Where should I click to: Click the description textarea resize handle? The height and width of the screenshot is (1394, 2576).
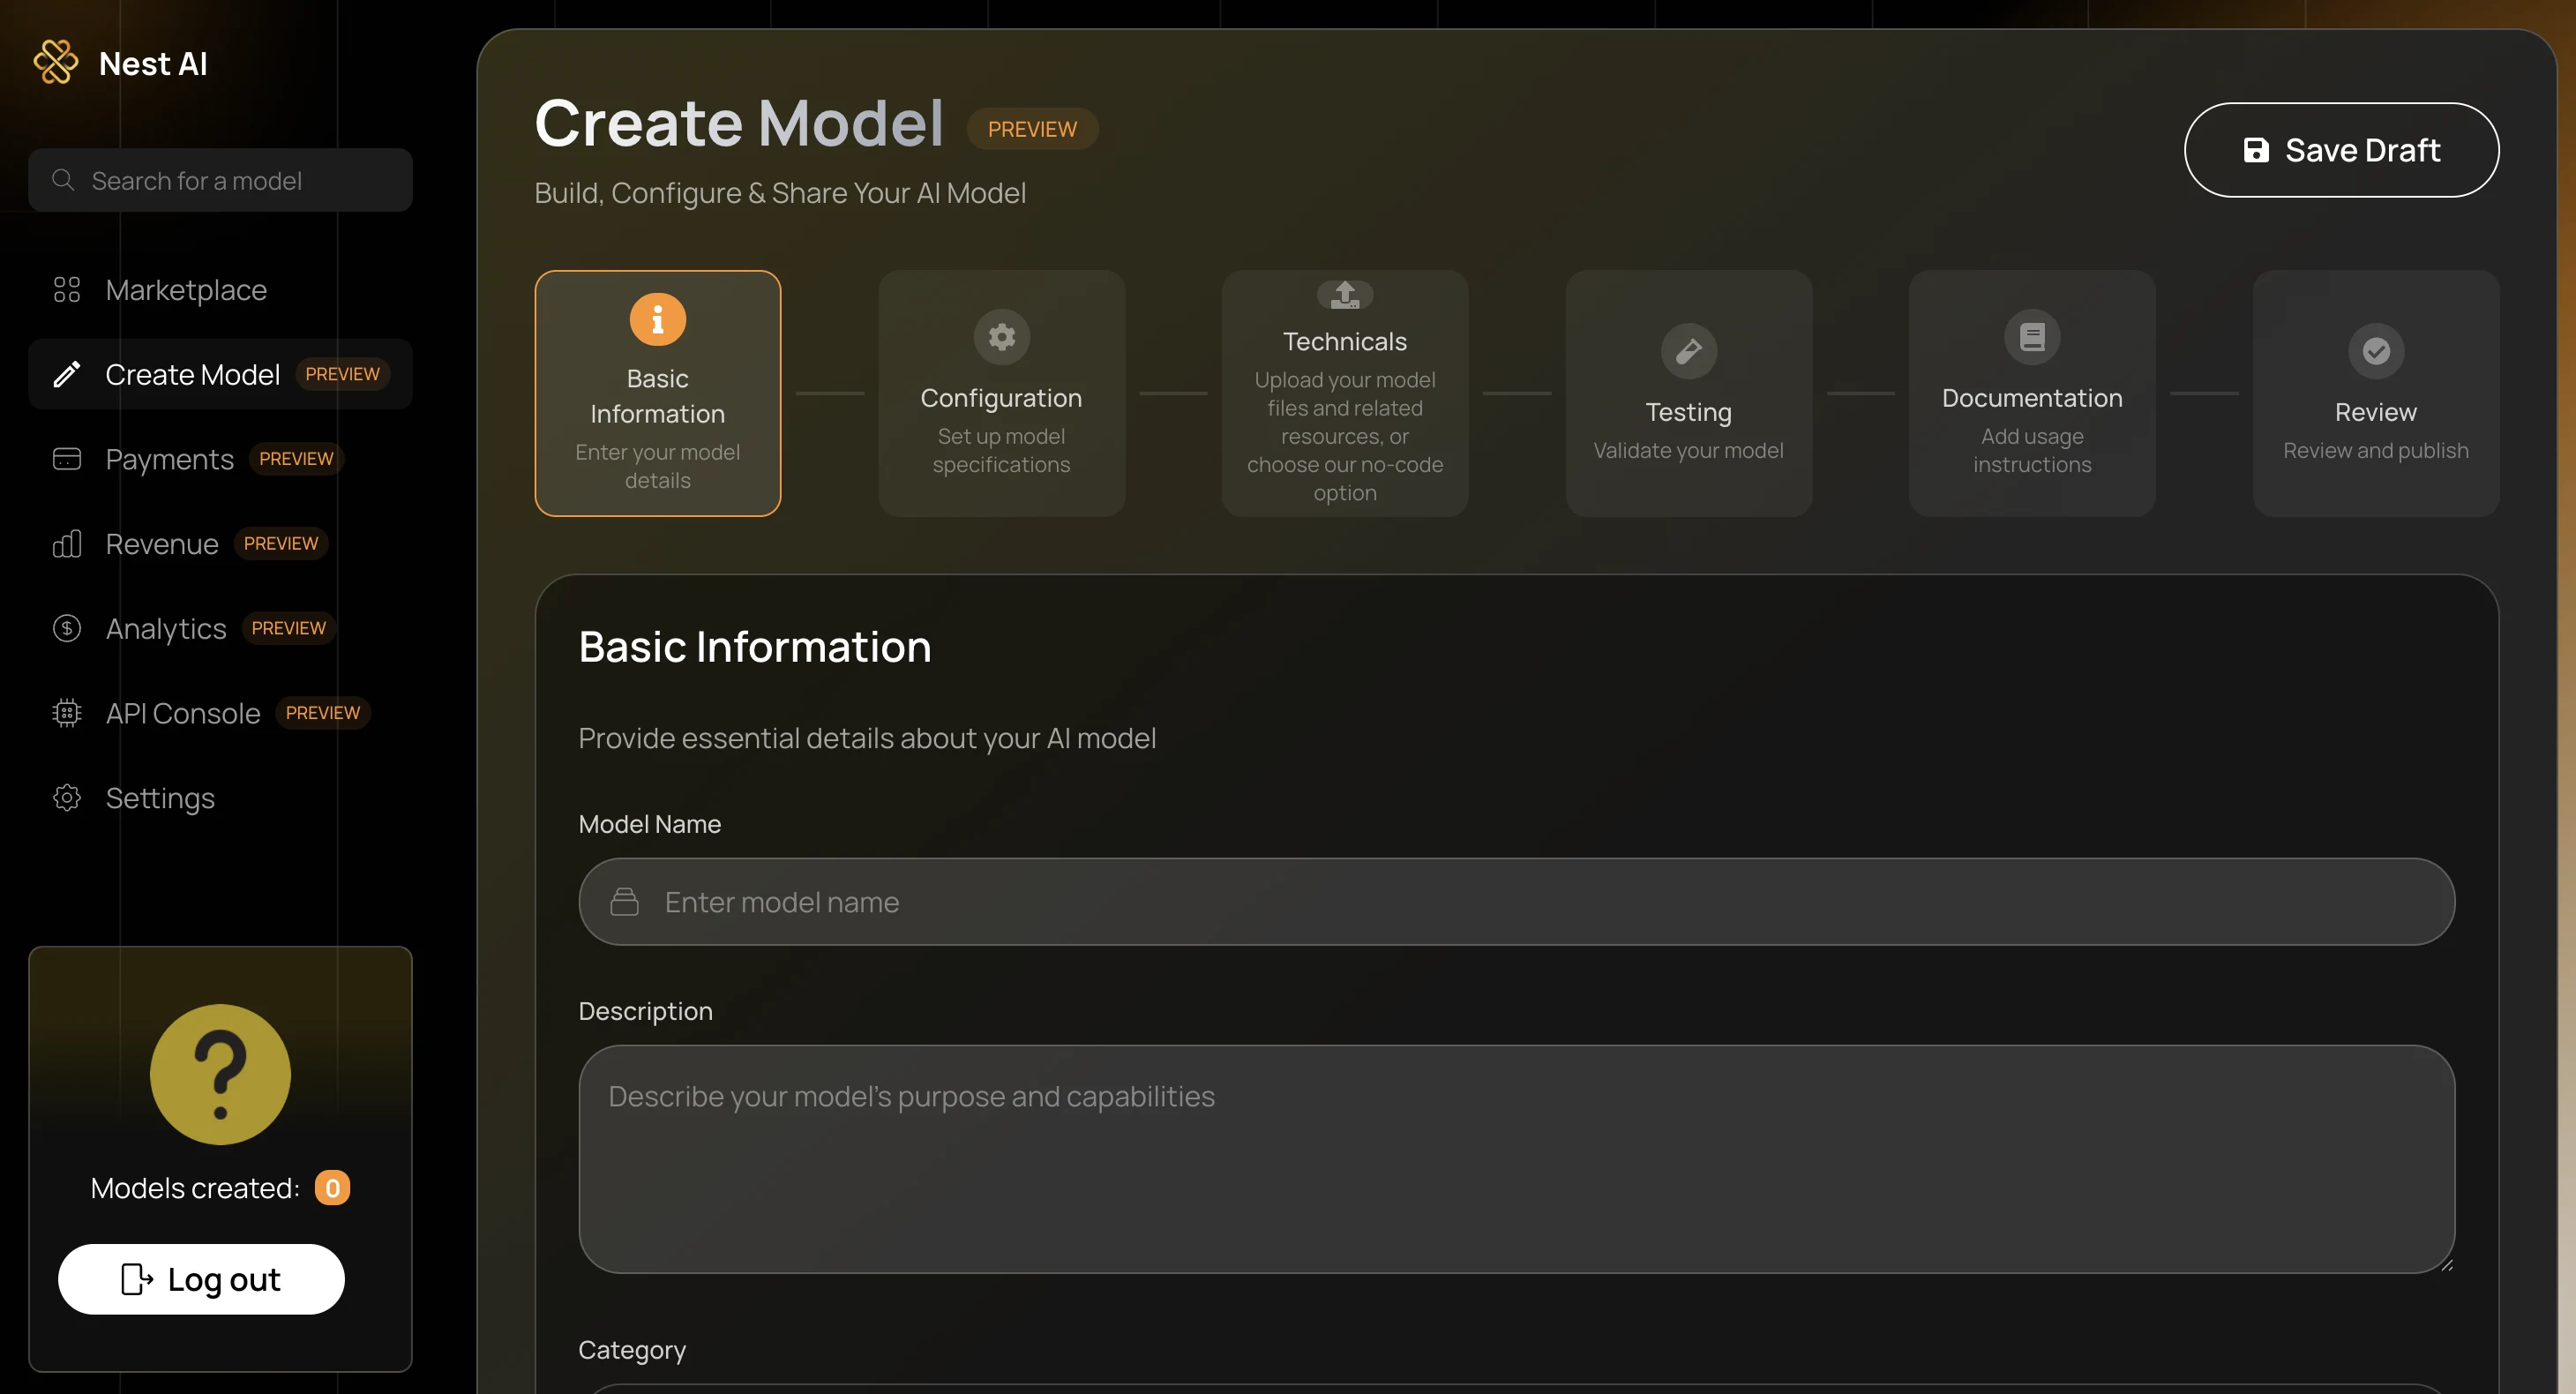[x=2446, y=1265]
